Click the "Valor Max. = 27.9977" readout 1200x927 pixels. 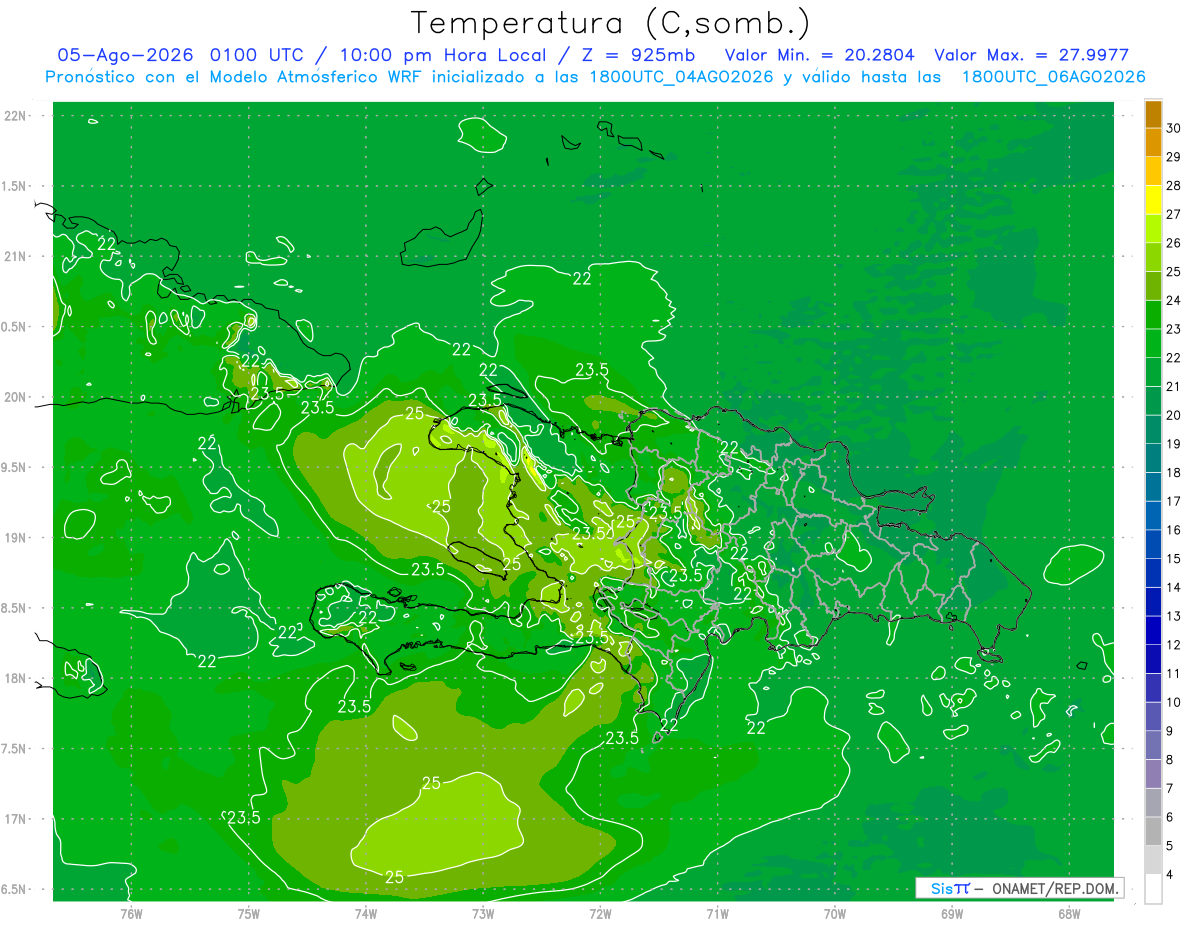point(1030,55)
